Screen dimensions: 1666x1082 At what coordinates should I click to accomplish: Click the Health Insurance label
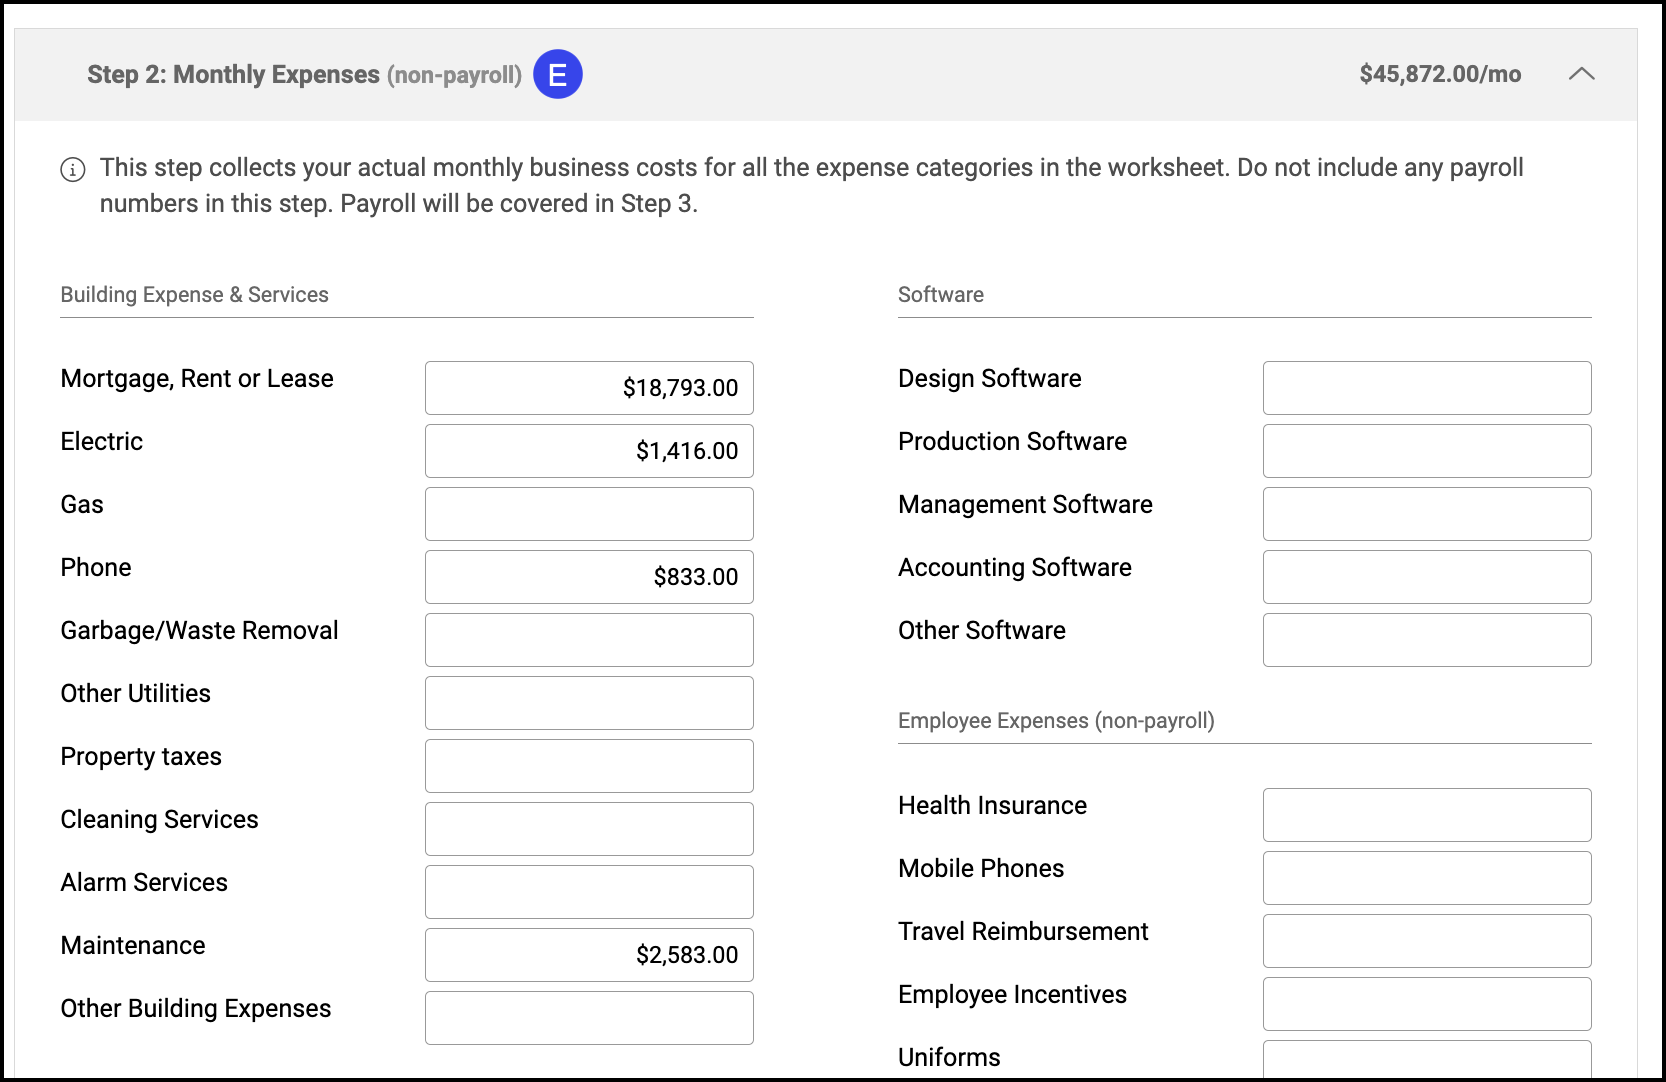[x=992, y=806]
